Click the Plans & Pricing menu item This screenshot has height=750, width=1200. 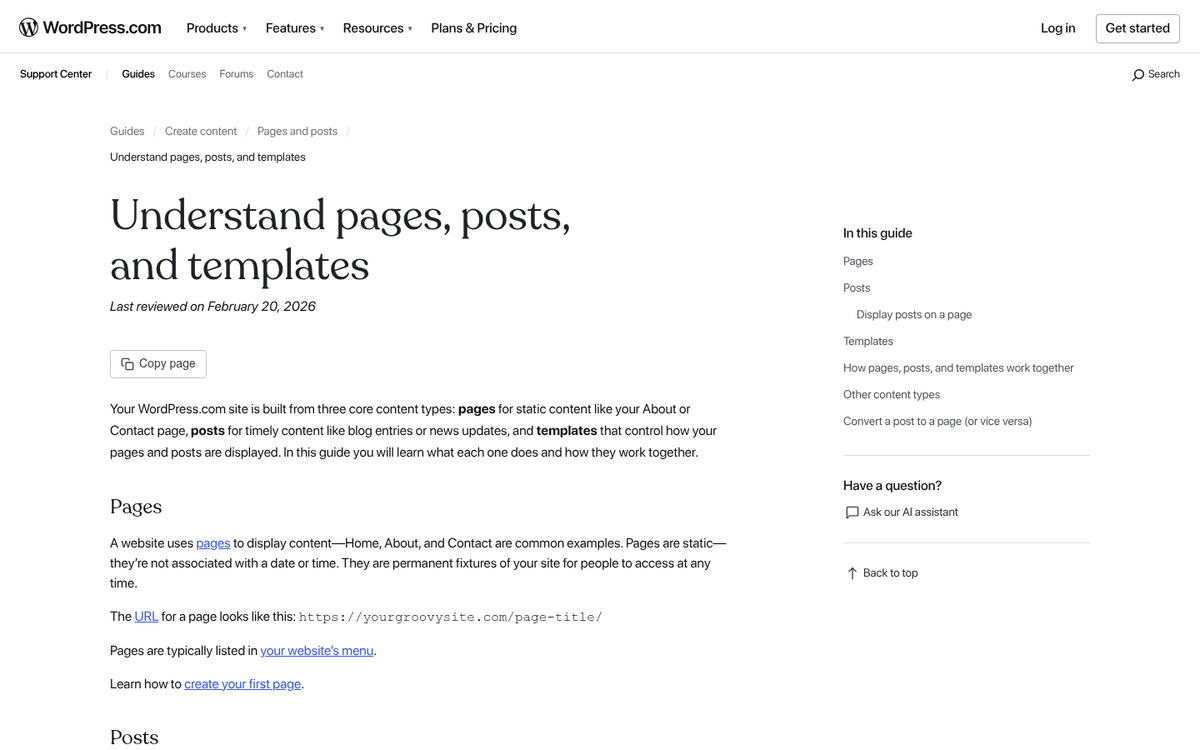pyautogui.click(x=473, y=28)
